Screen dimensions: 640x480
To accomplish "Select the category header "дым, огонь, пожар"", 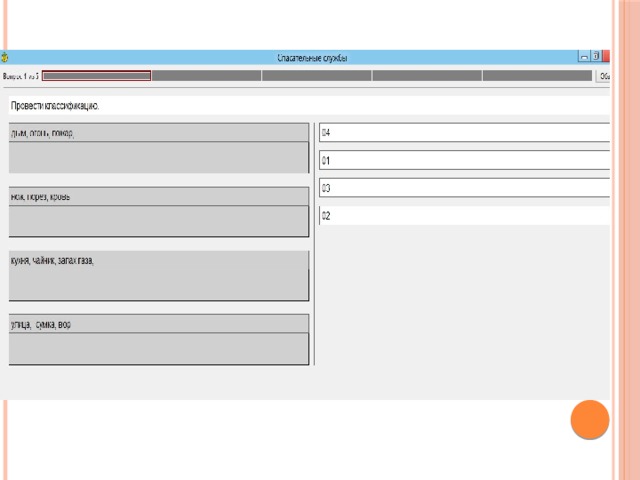I will pyautogui.click(x=158, y=132).
